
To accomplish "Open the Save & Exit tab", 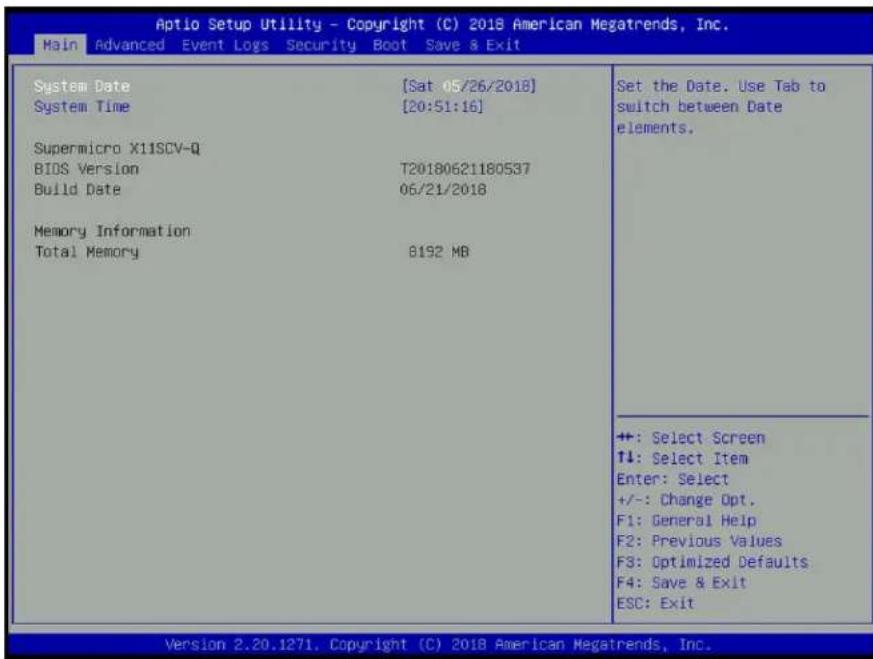I will tap(473, 45).
